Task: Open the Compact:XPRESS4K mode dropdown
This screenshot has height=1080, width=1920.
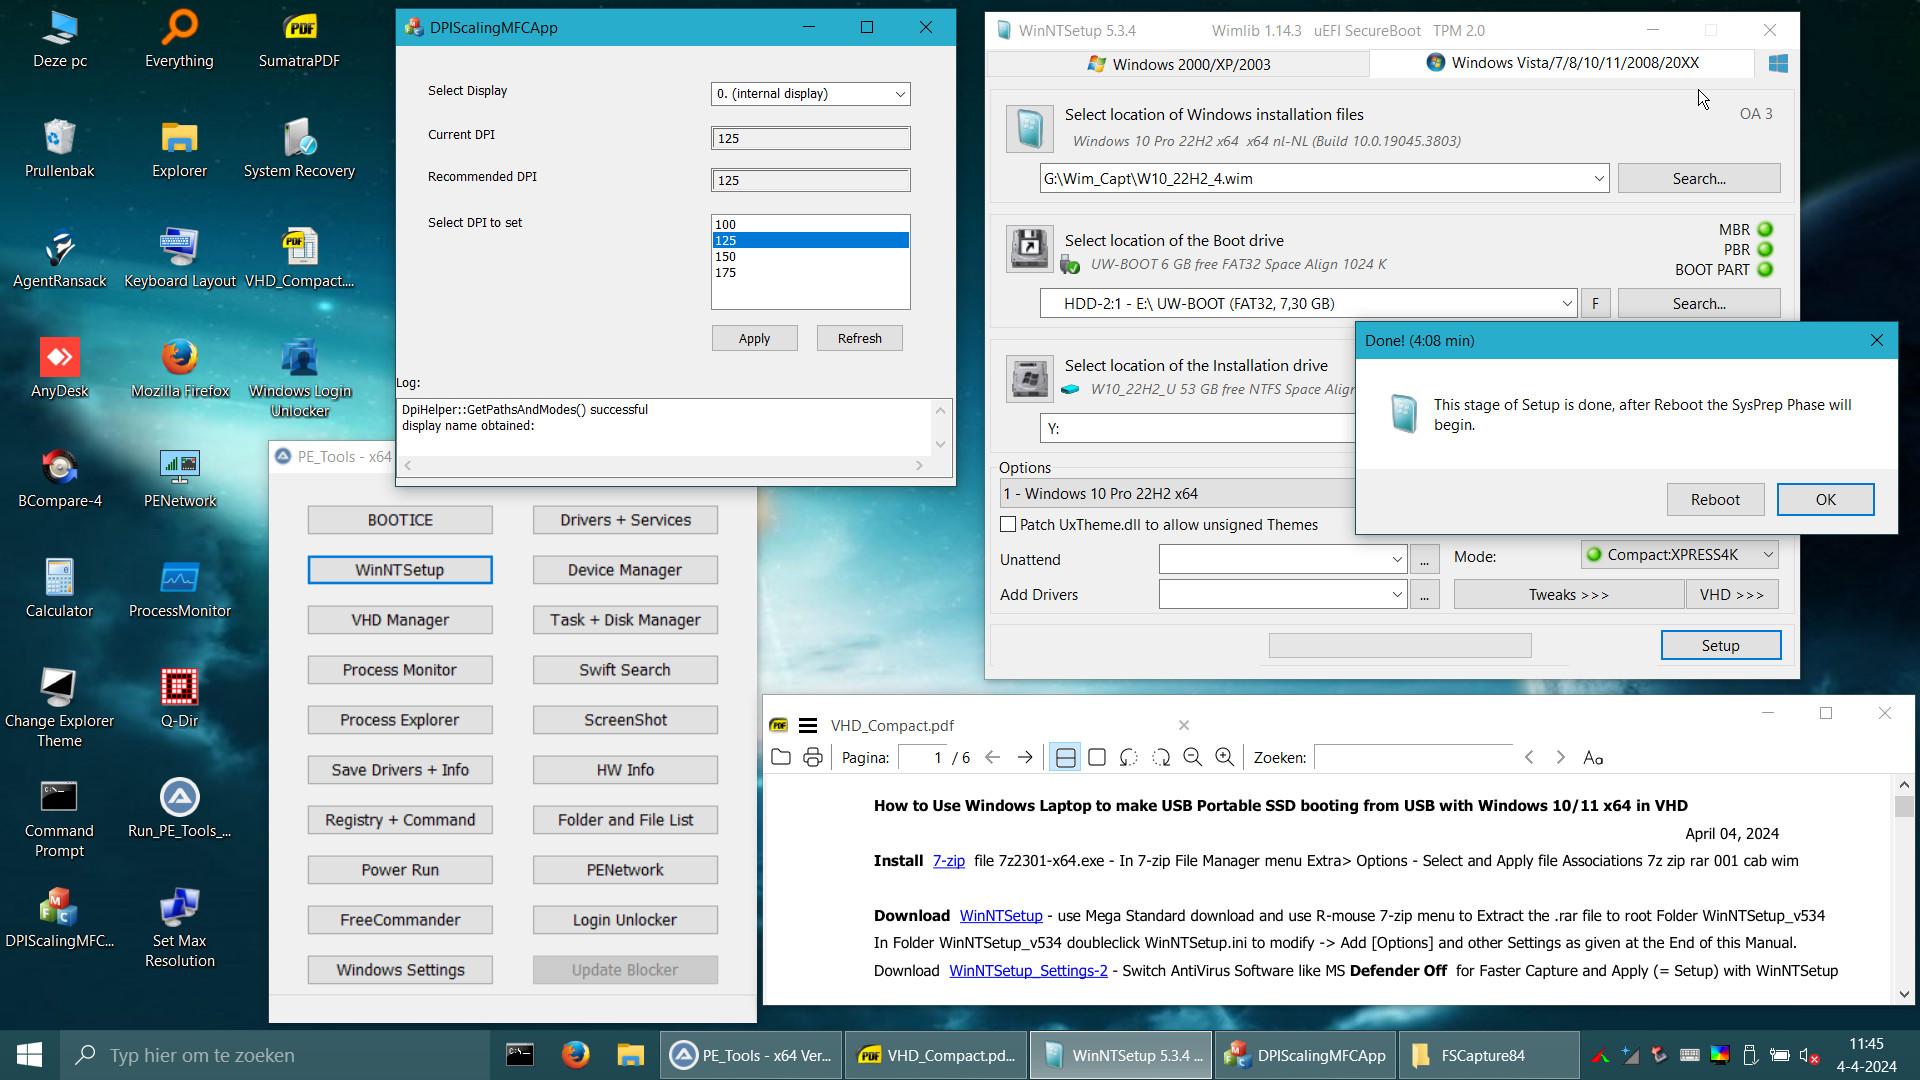Action: 1767,555
